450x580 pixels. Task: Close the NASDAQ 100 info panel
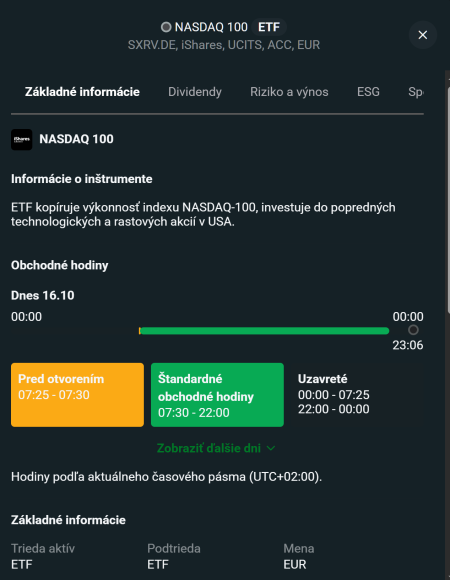(423, 35)
